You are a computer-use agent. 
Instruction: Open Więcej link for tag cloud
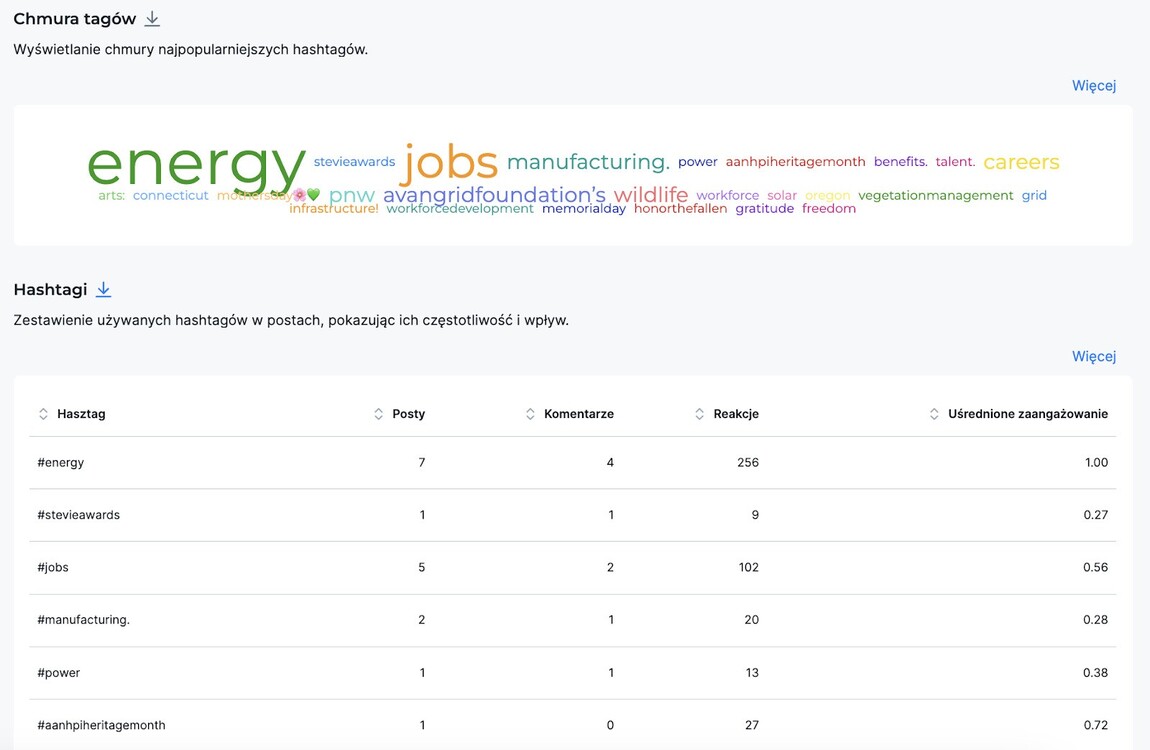point(1094,86)
